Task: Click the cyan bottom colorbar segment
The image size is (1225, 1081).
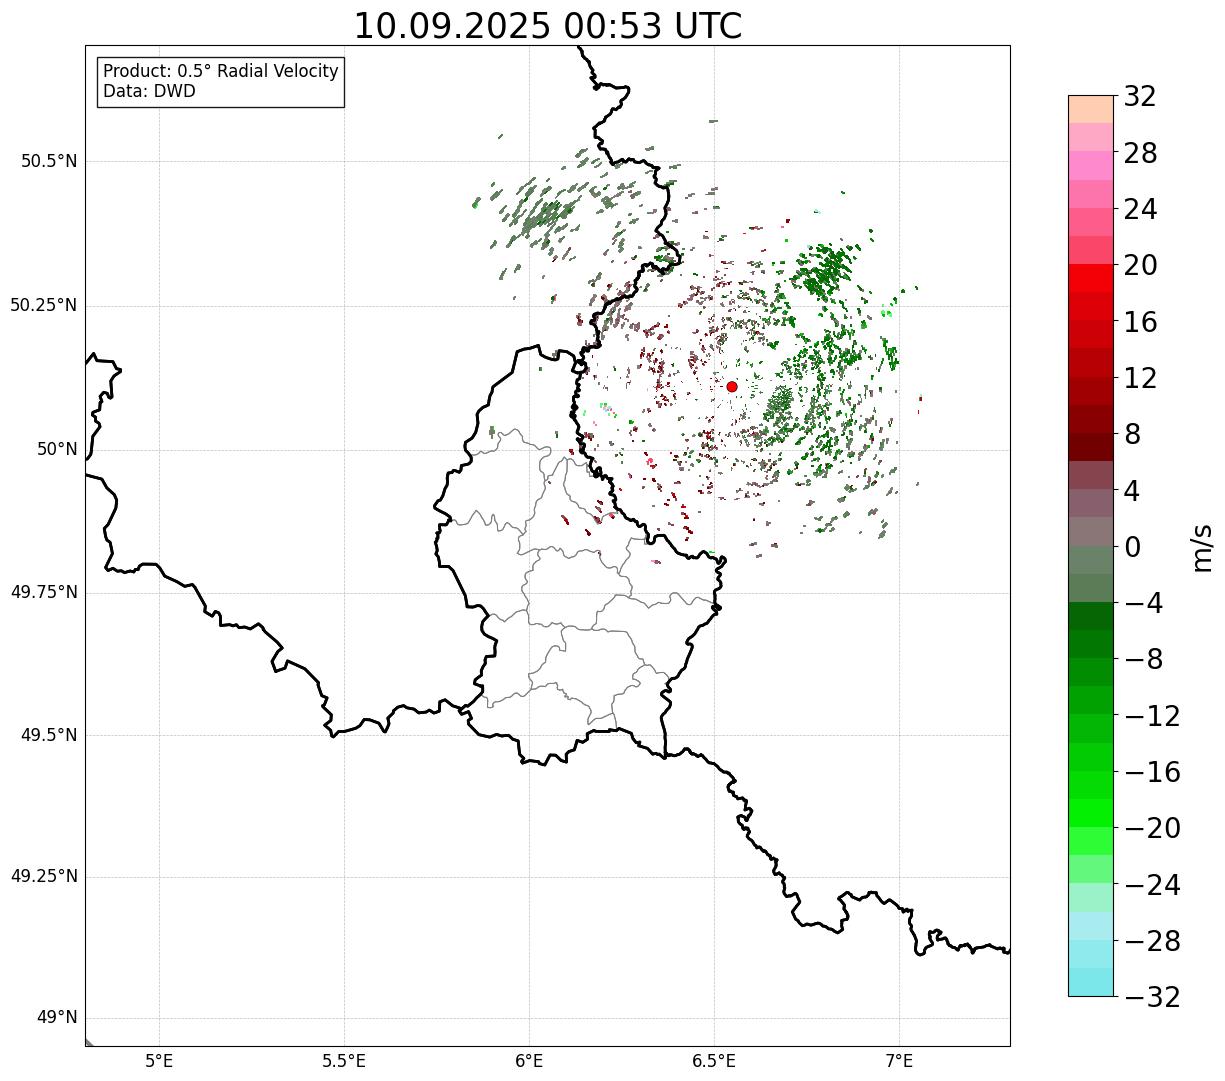Action: click(1091, 982)
